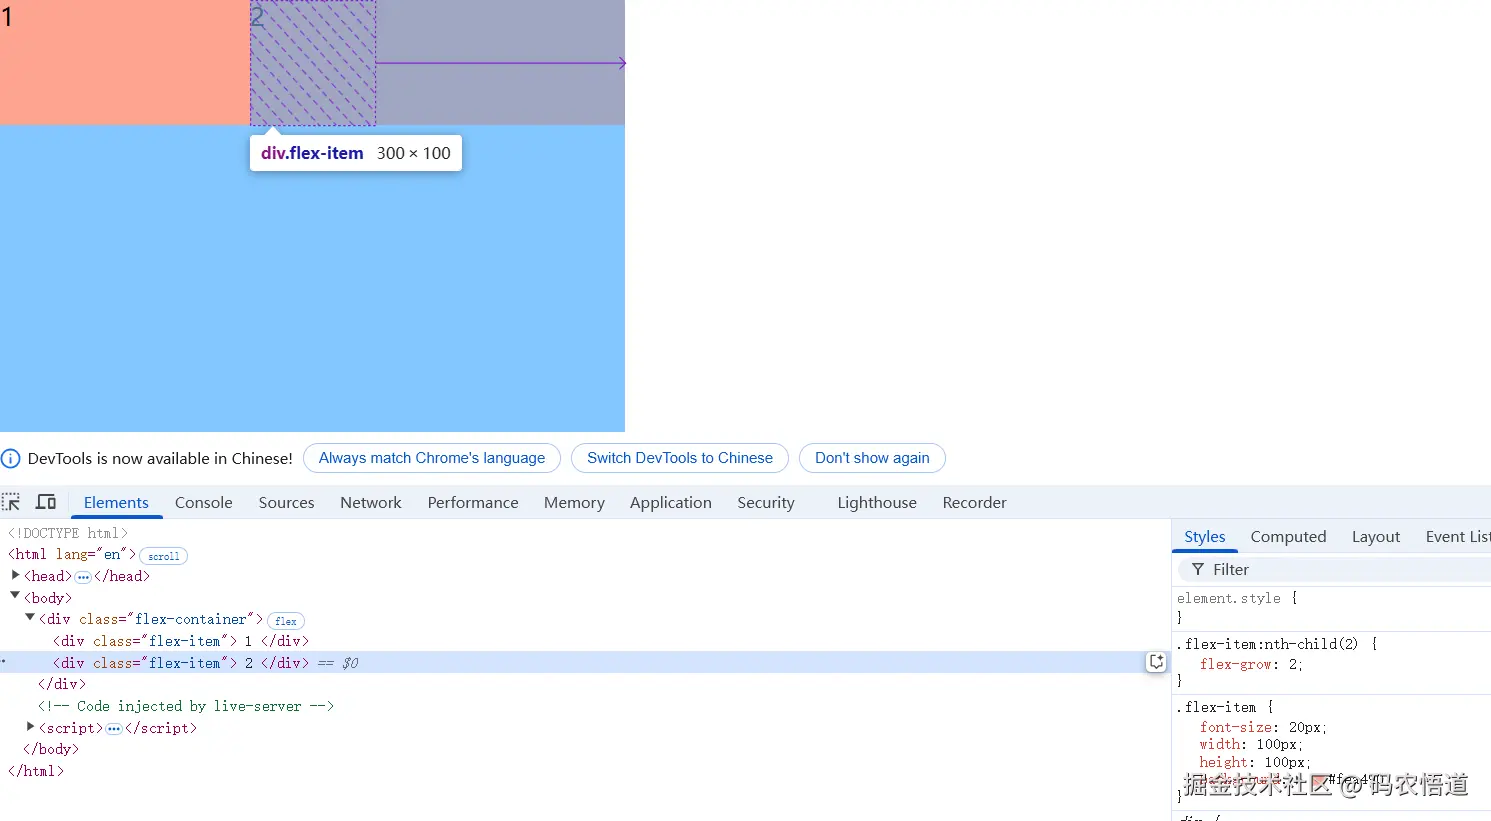1491x821 pixels.
Task: Collapse the flex-container div node
Action: coord(30,618)
